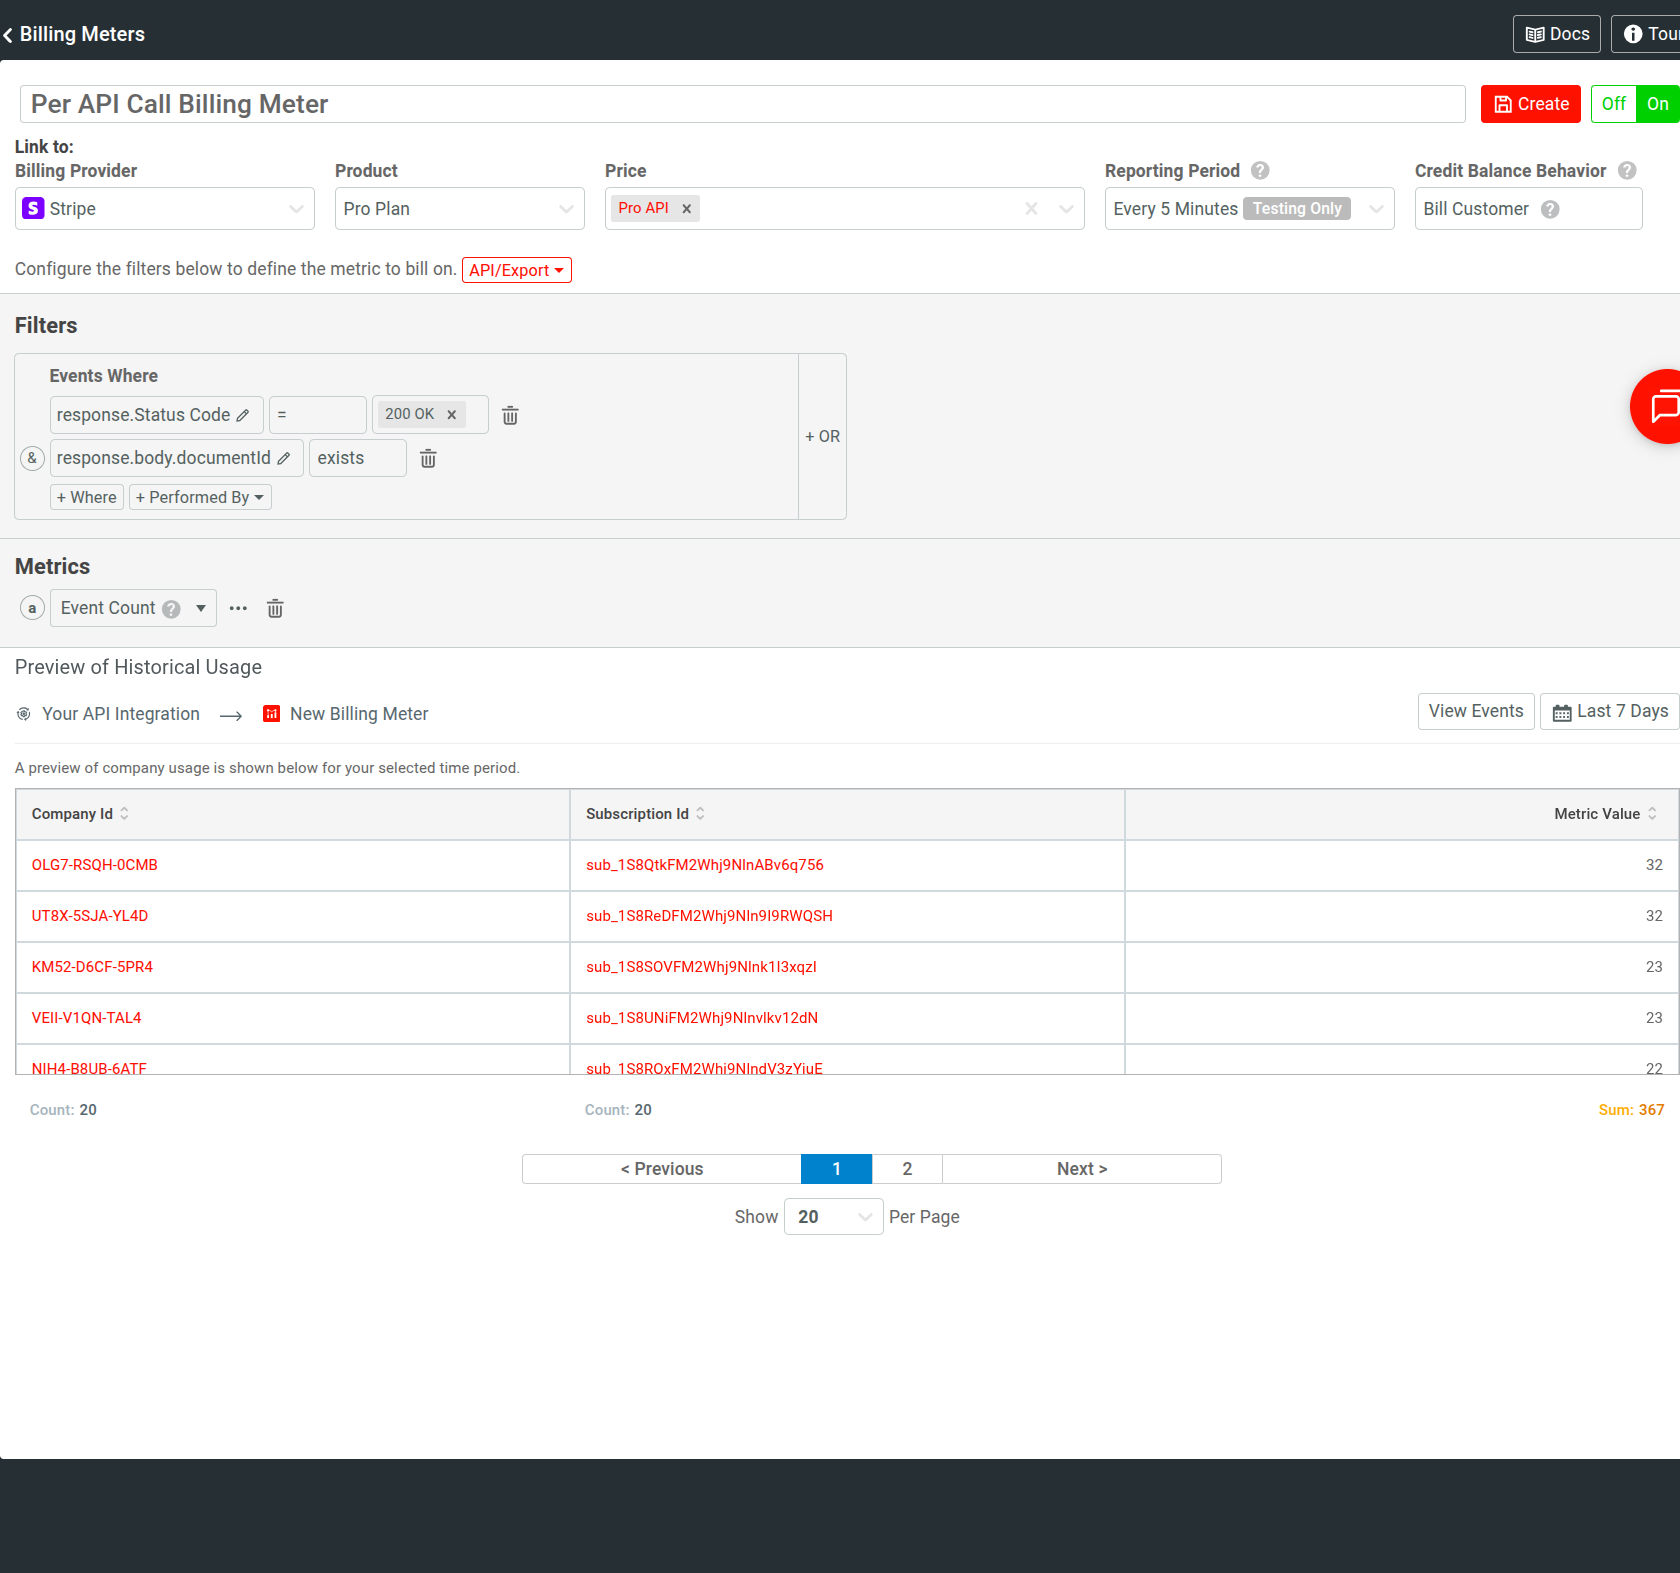Remove the Pro API price tag

point(686,208)
